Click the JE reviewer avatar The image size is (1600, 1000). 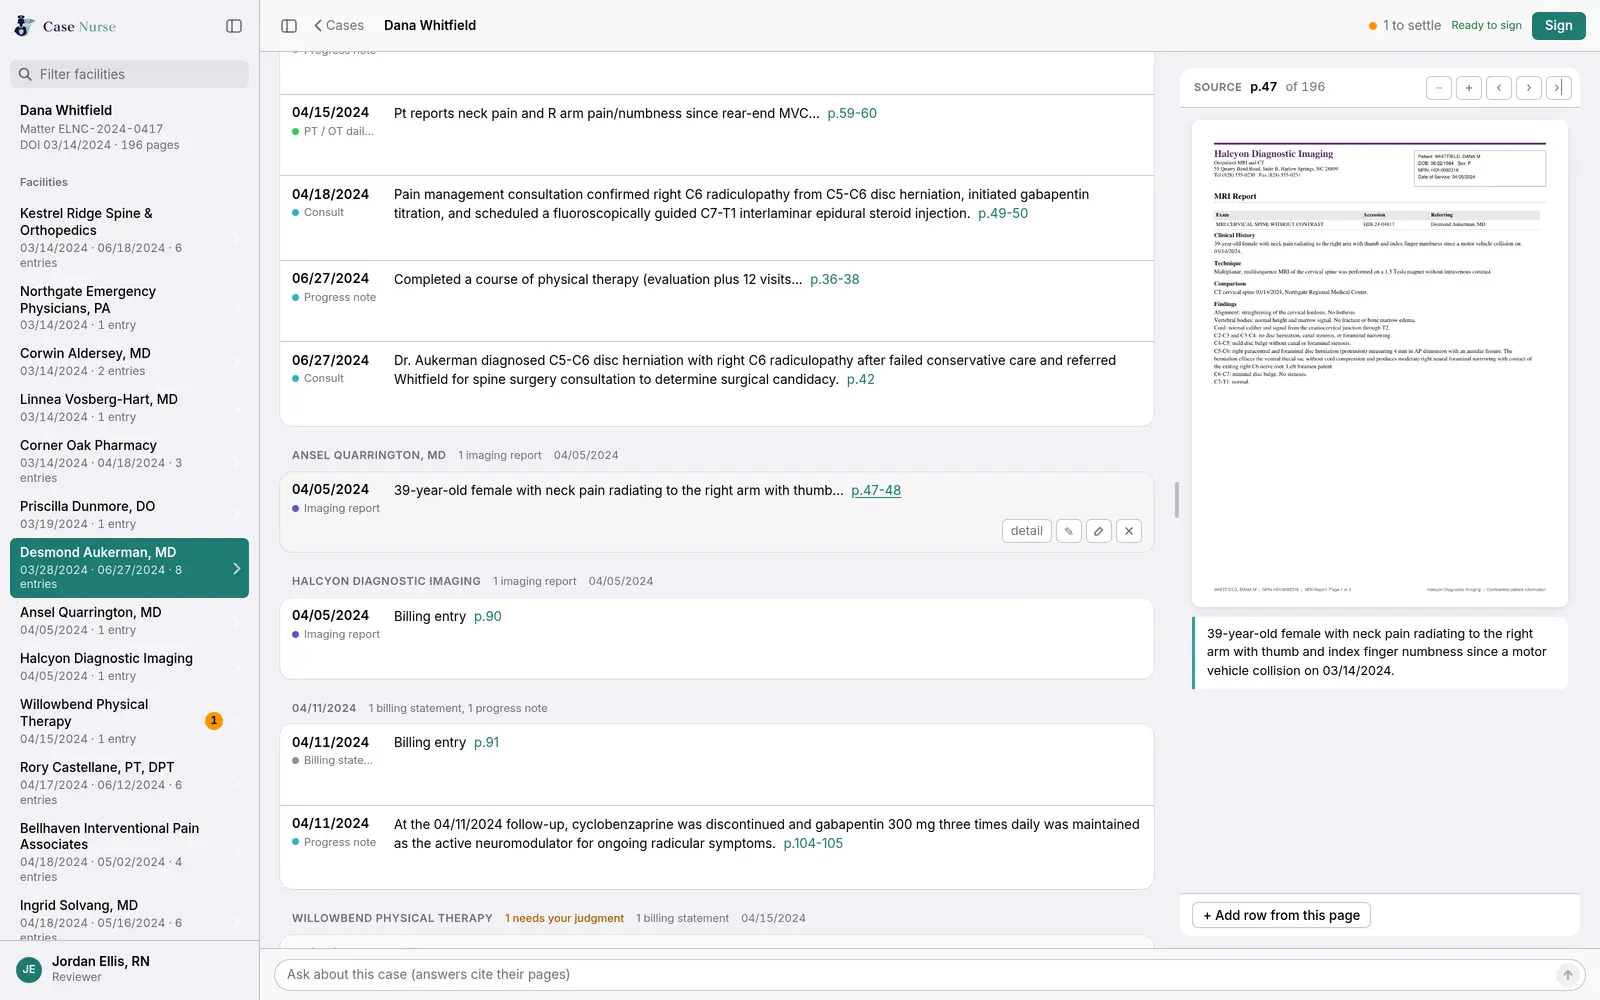coord(29,969)
